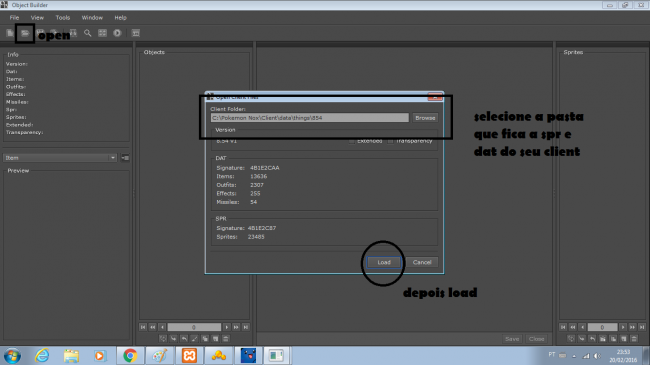Open Internet Explorer from the taskbar
The height and width of the screenshot is (365, 650).
[42, 355]
